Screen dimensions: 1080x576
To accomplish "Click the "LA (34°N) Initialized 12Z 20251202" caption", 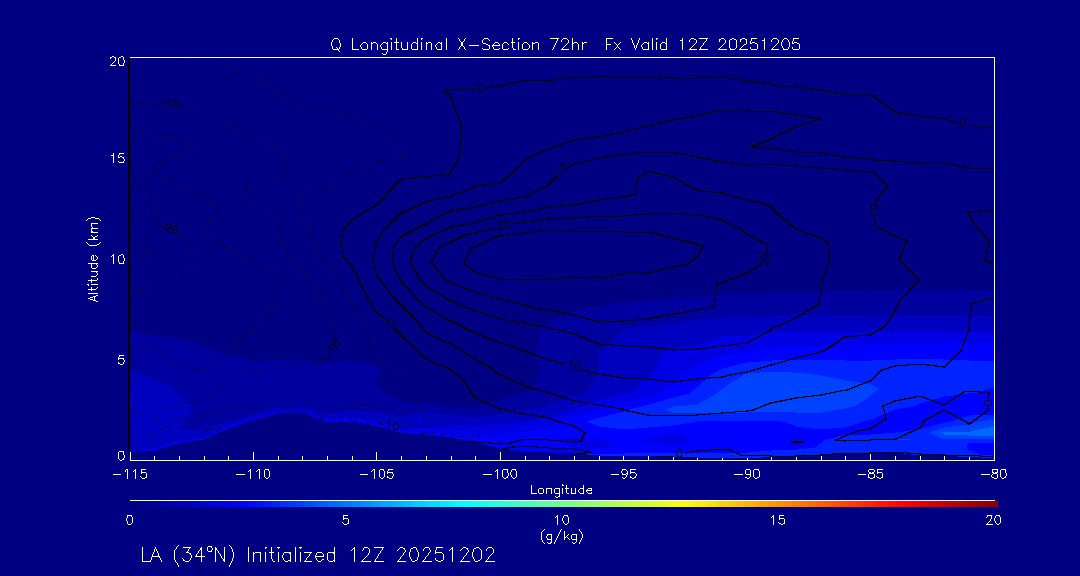I will click(318, 555).
